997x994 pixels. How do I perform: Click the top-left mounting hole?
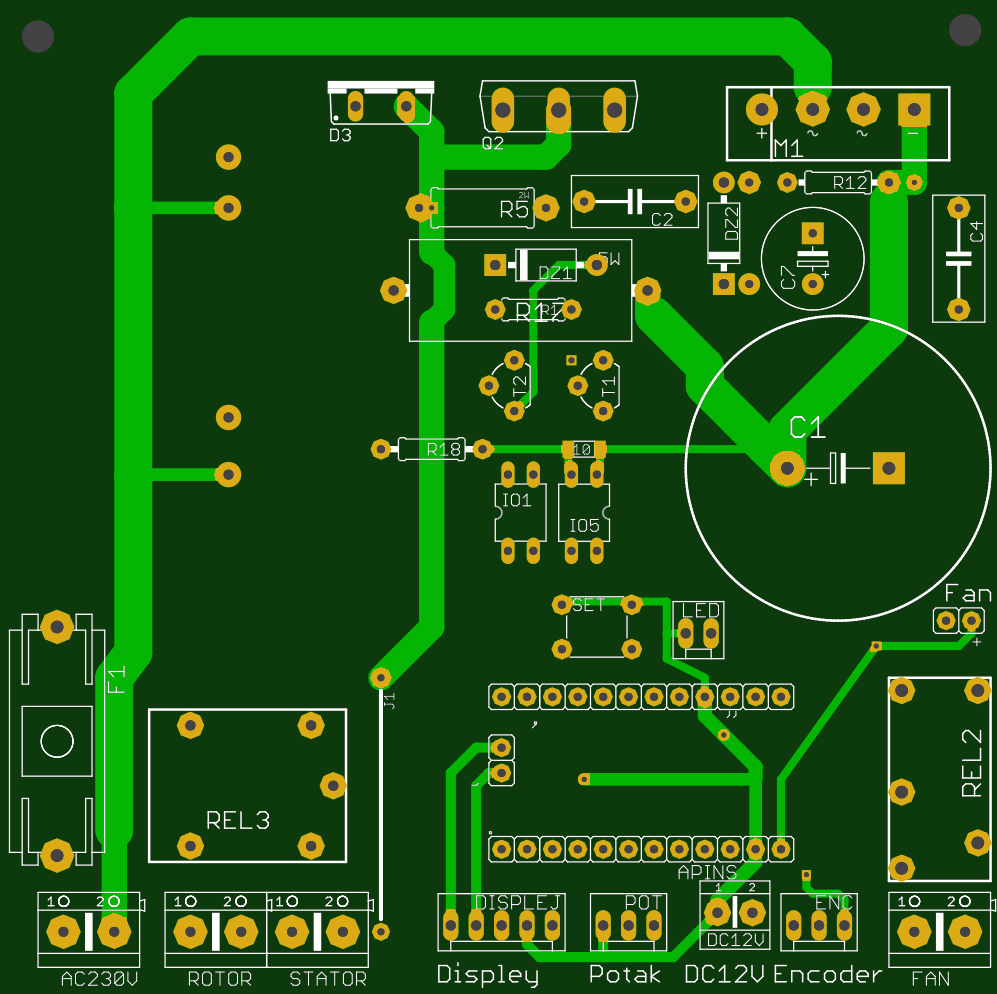coord(38,38)
